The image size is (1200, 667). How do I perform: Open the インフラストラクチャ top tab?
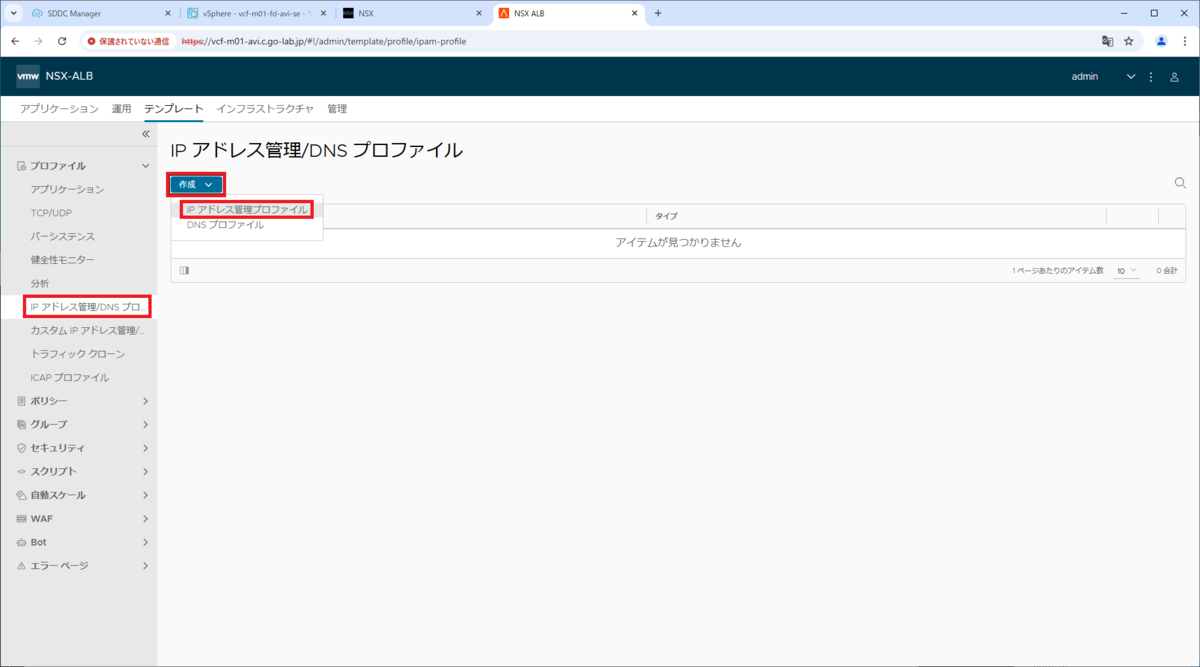265,109
